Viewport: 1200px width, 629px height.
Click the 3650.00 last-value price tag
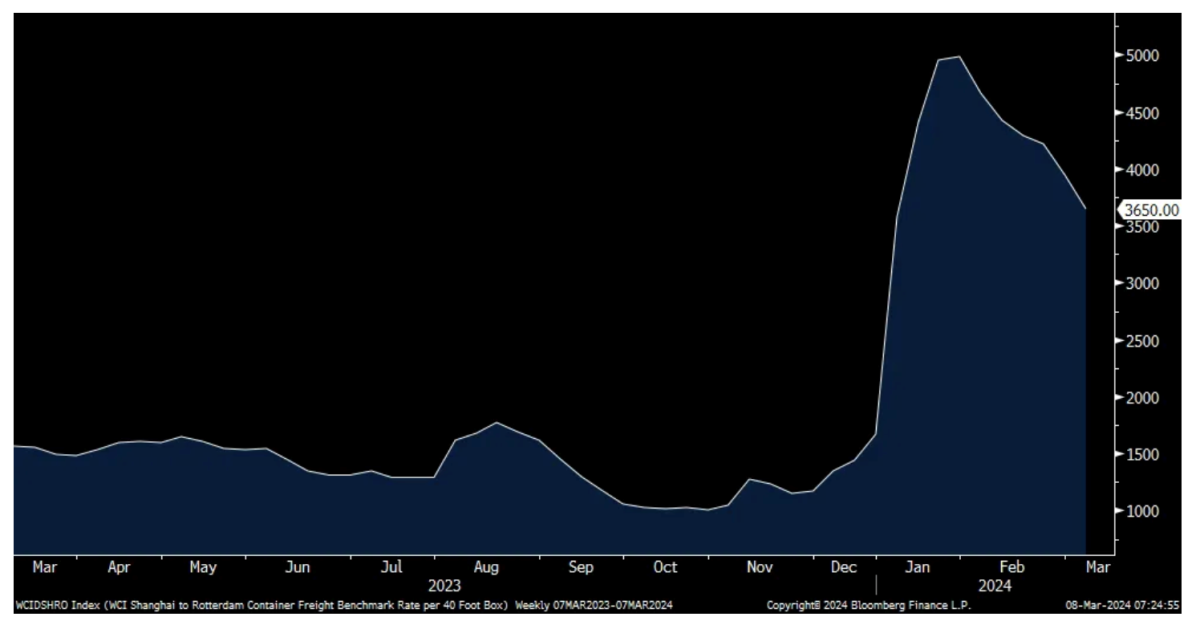click(1150, 210)
